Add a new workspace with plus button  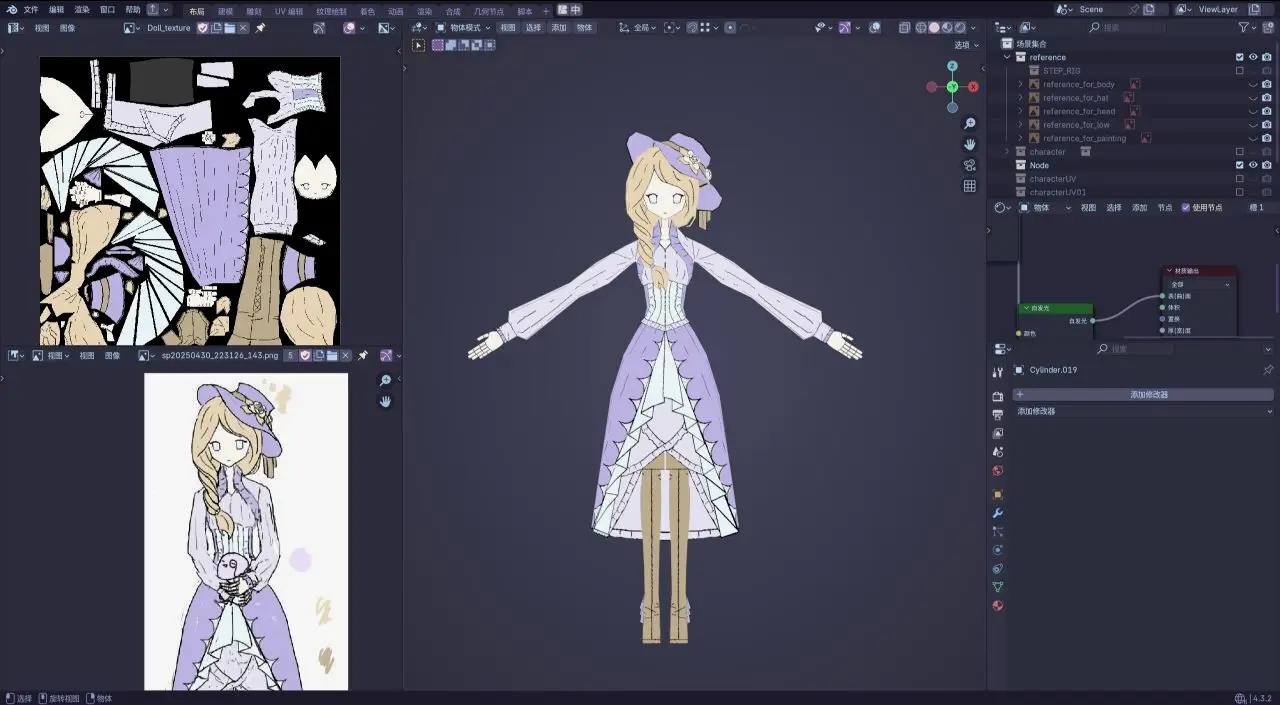(x=546, y=11)
